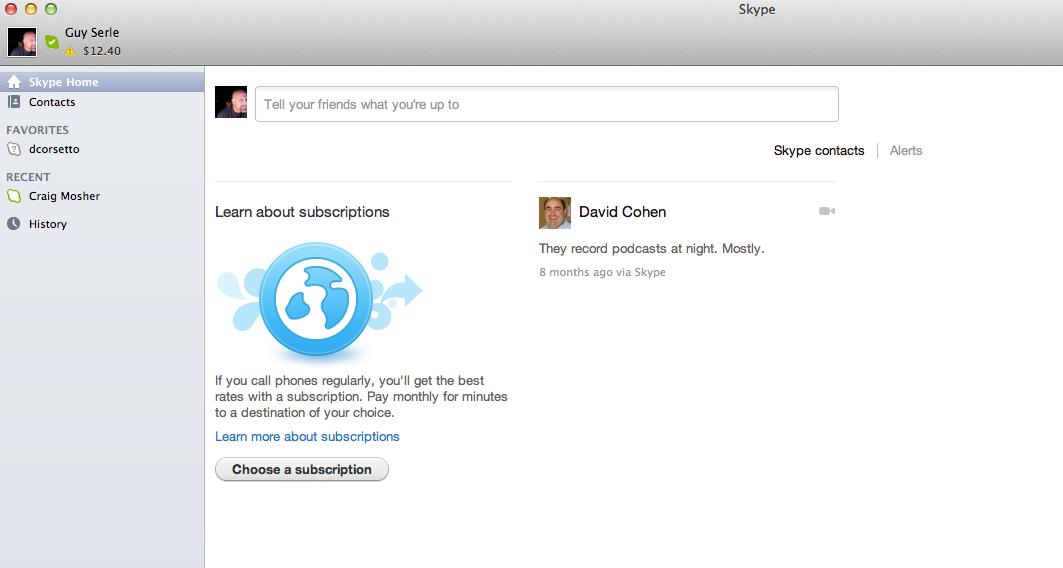
Task: Open the History view with clock icon
Action: 47,224
